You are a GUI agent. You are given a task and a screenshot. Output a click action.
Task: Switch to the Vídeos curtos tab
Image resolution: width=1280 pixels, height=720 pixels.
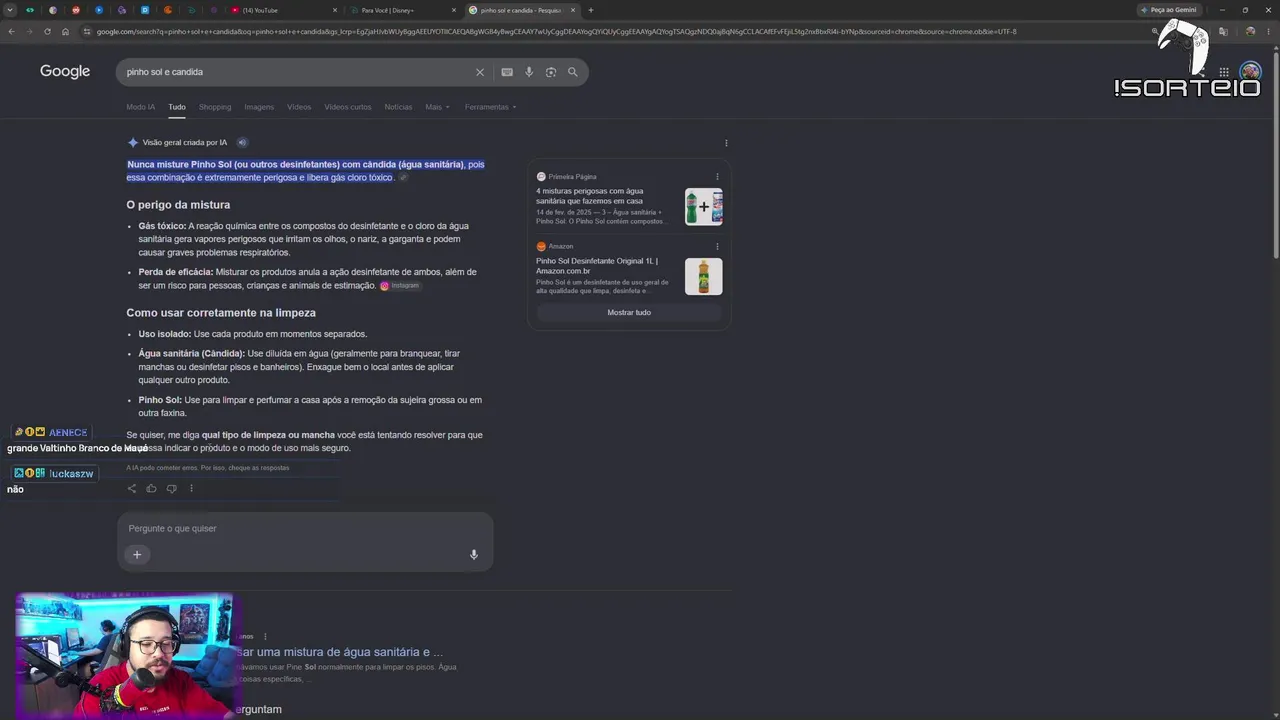pos(348,107)
